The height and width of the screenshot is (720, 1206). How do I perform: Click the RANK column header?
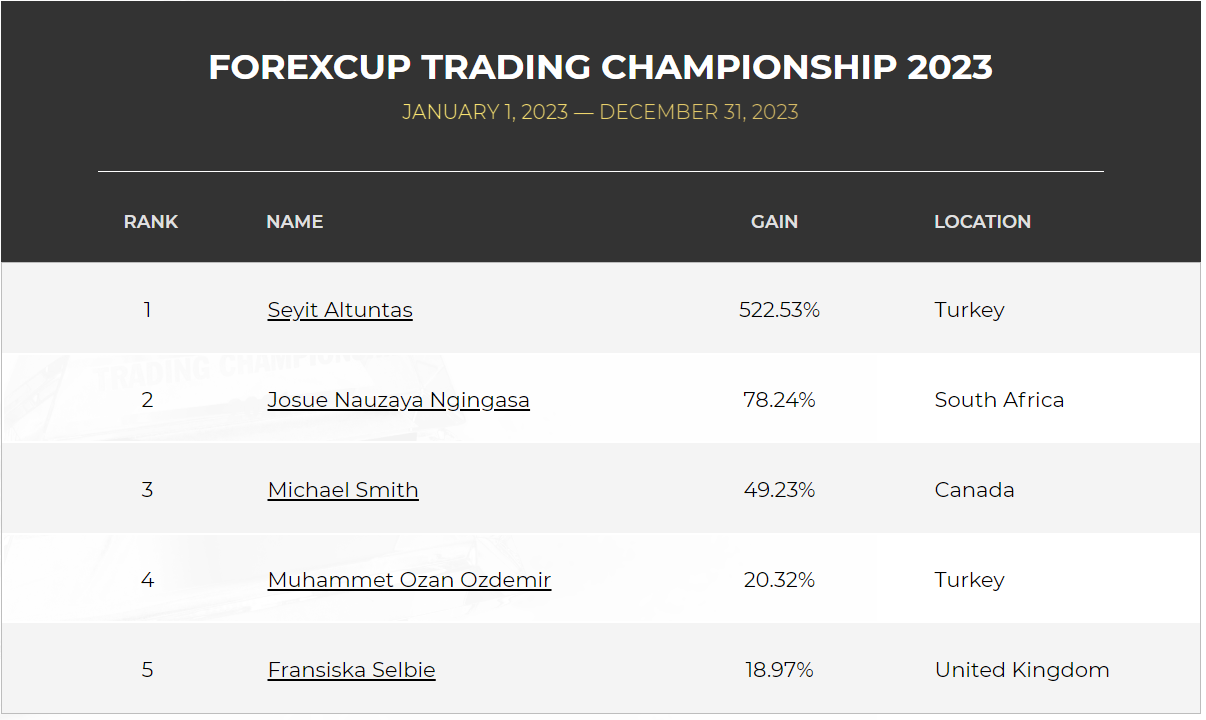[151, 222]
